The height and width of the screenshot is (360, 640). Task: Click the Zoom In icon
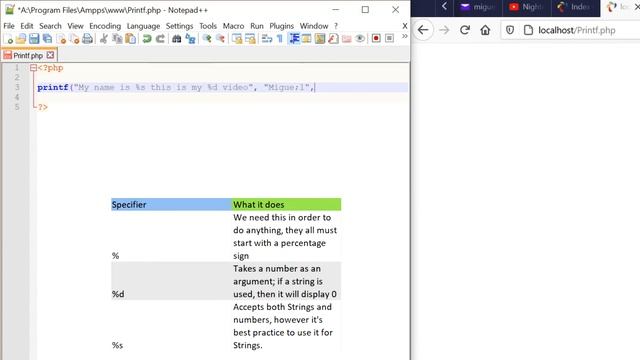(x=207, y=39)
